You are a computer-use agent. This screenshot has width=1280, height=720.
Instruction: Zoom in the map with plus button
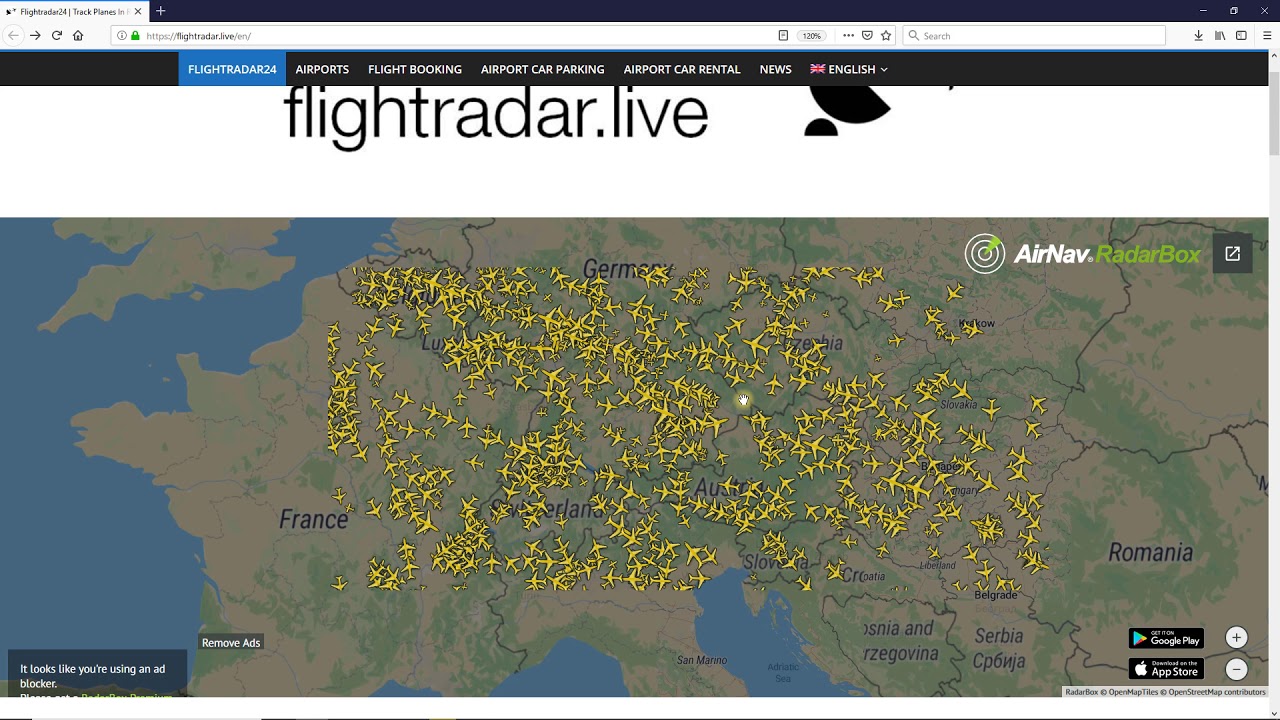(x=1236, y=638)
